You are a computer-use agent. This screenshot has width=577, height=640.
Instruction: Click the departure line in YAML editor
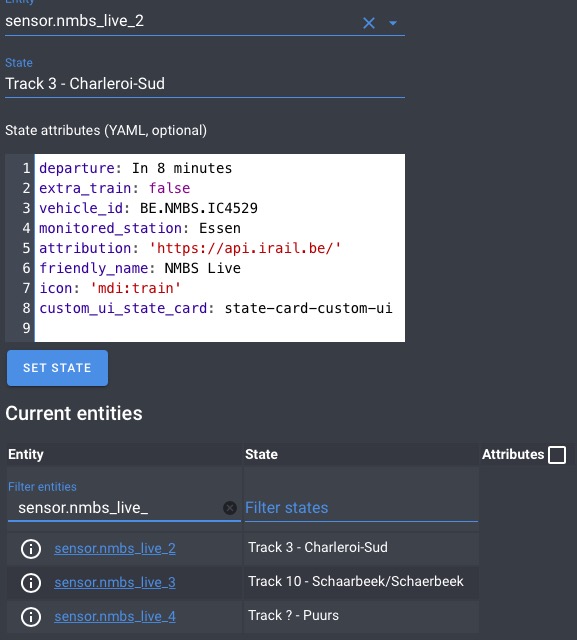coord(135,168)
